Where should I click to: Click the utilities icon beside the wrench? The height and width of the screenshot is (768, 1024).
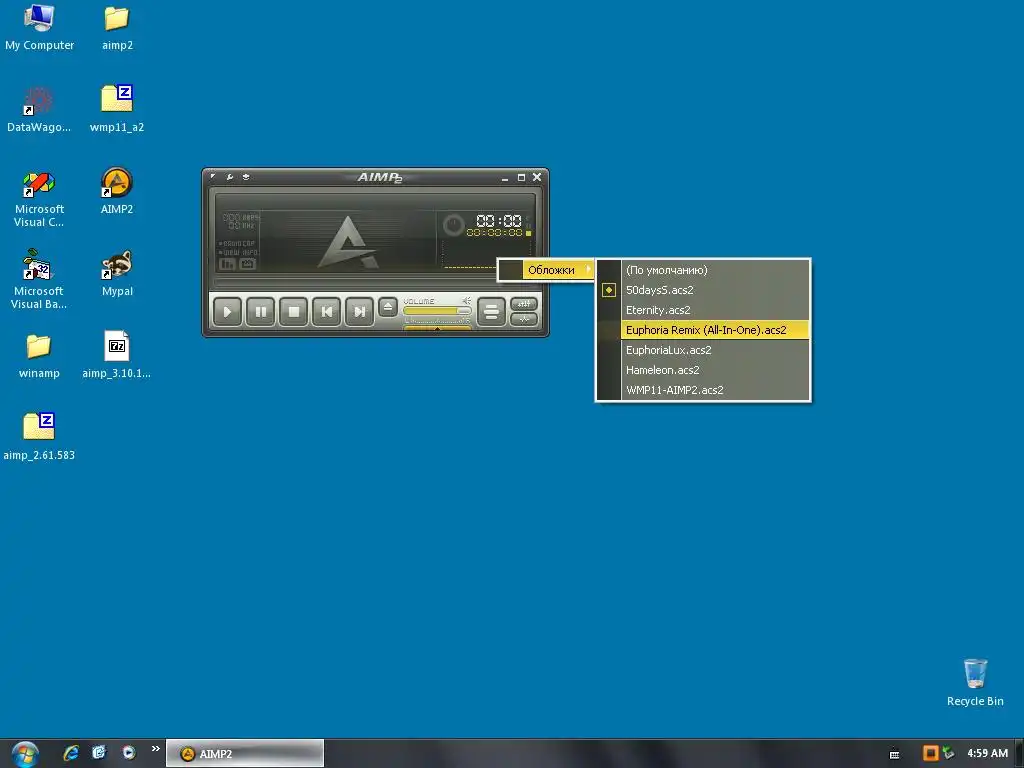click(x=246, y=176)
